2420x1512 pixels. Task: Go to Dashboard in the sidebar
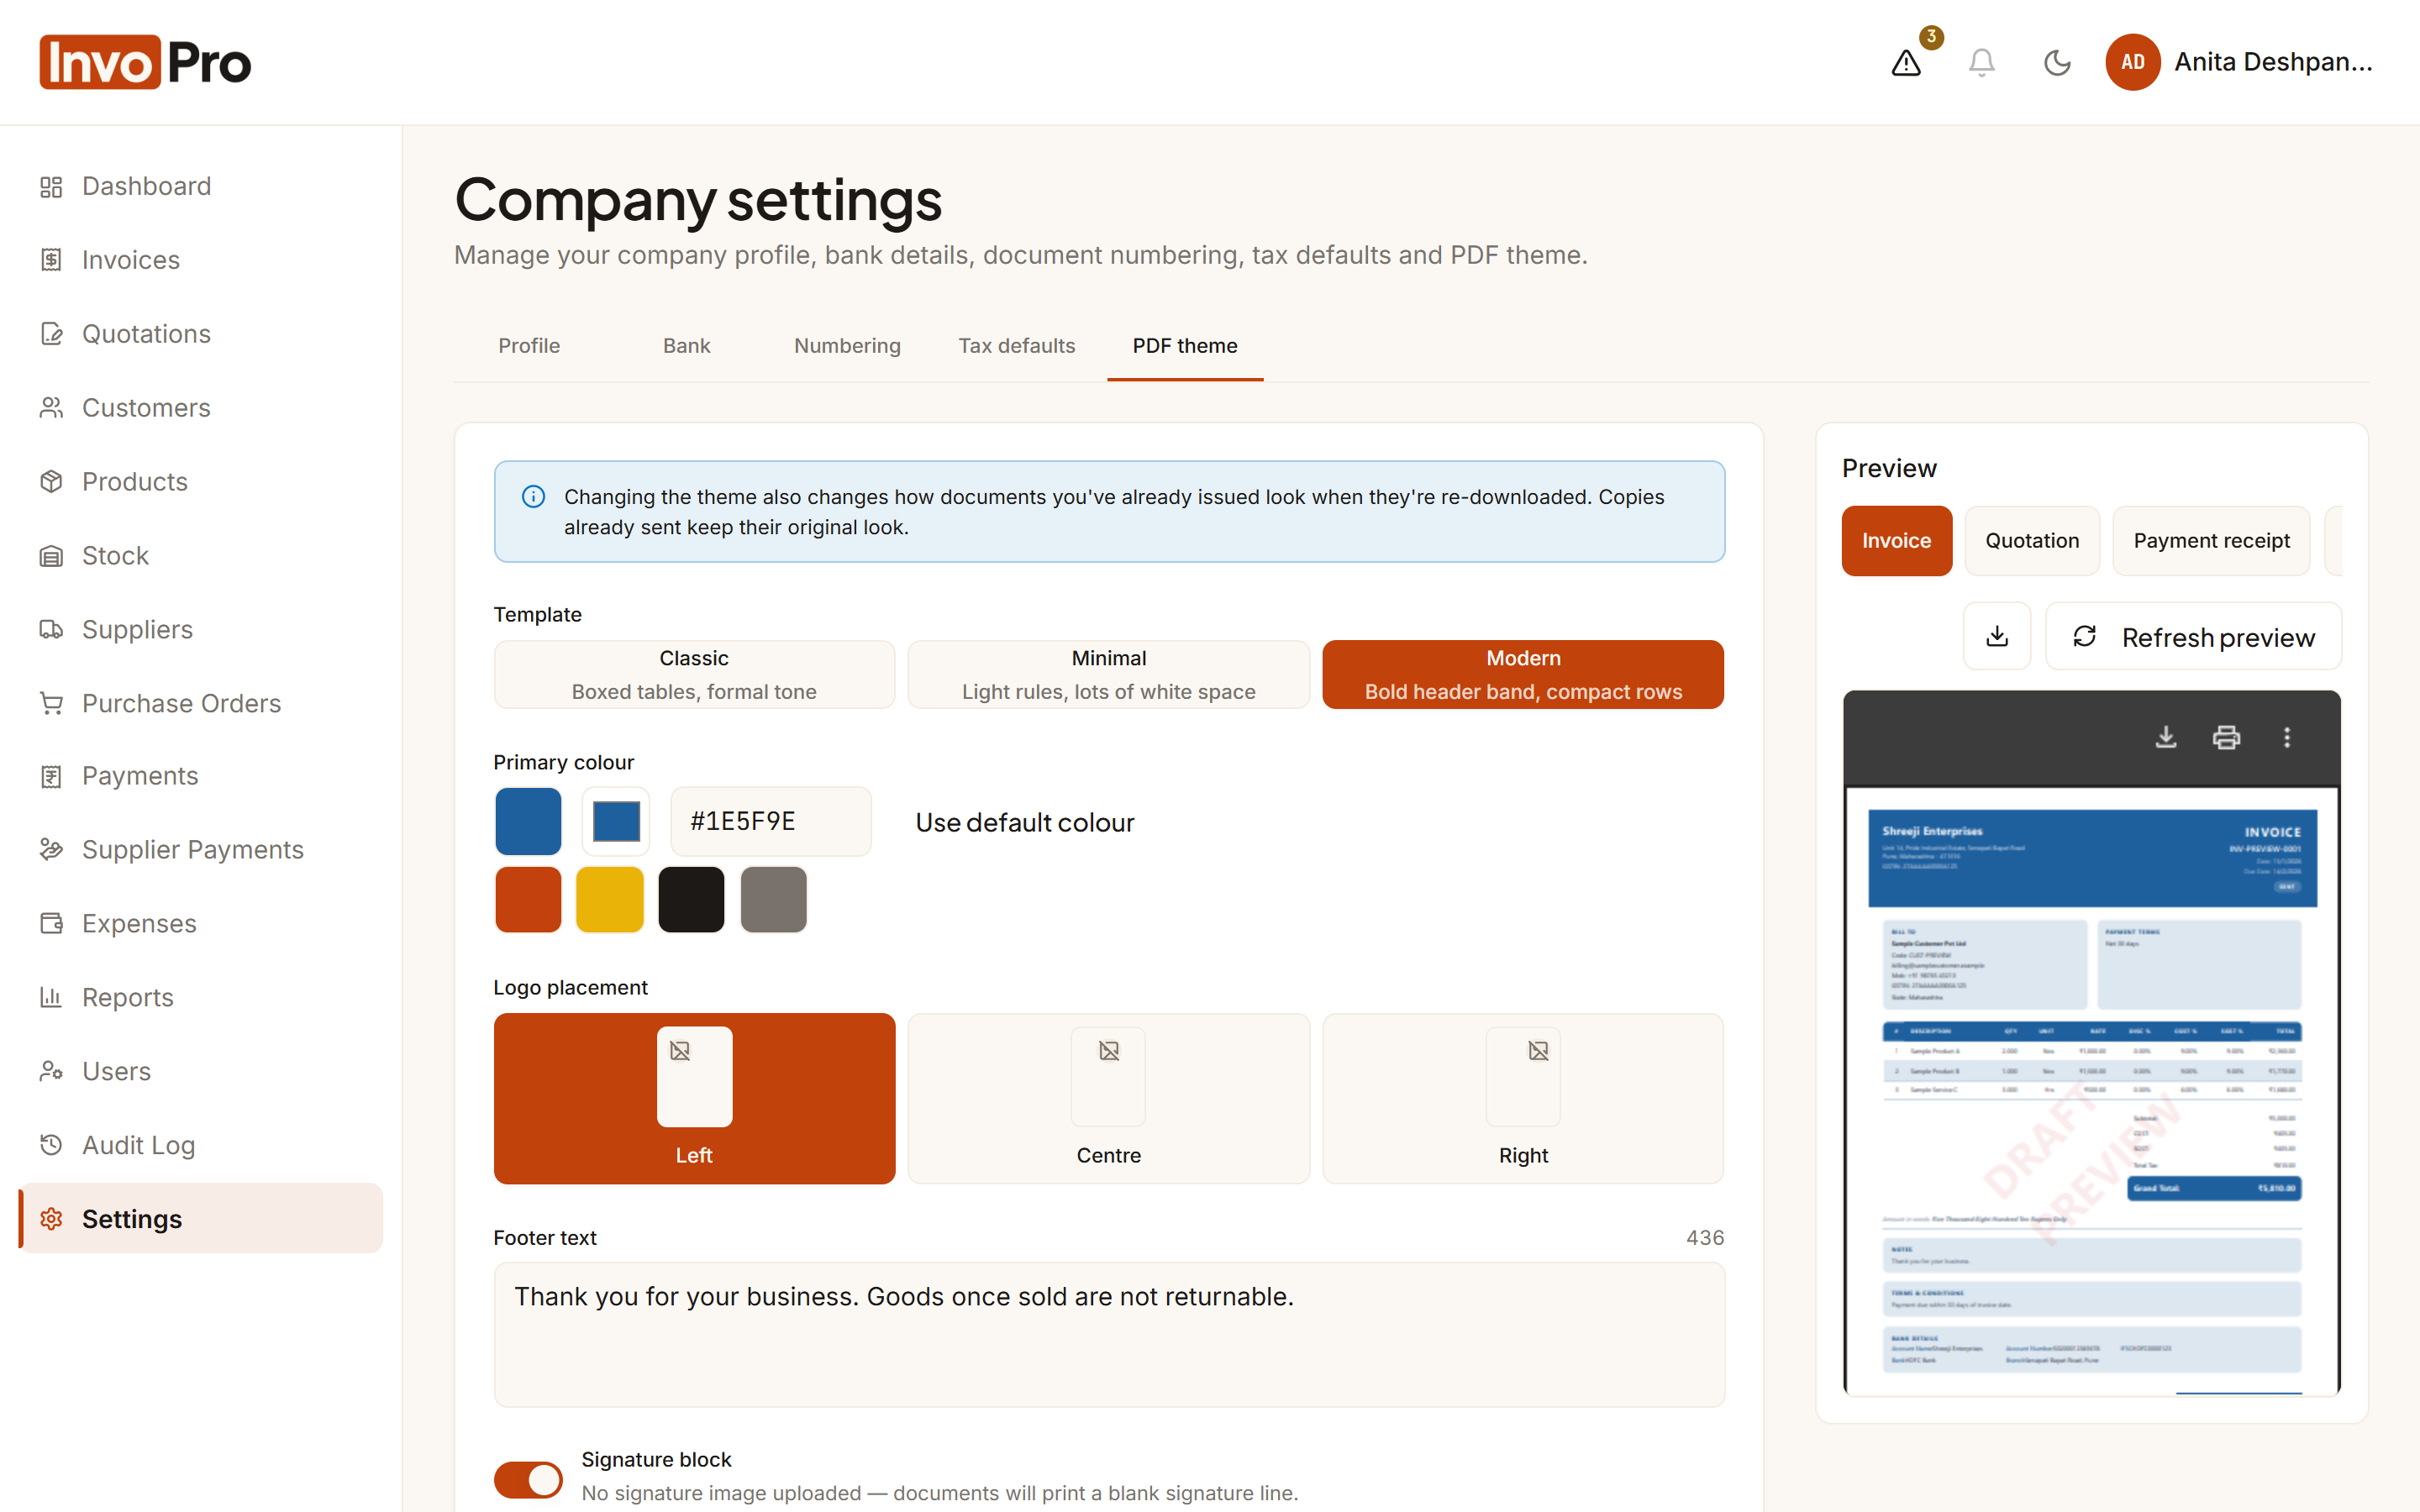[201, 186]
